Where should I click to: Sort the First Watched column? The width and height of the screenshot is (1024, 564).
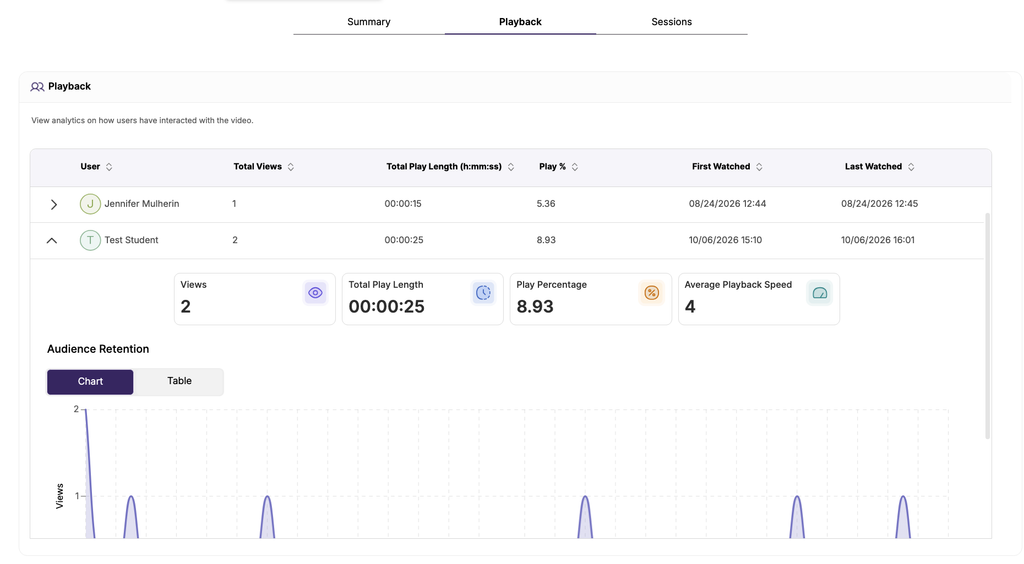click(x=759, y=167)
